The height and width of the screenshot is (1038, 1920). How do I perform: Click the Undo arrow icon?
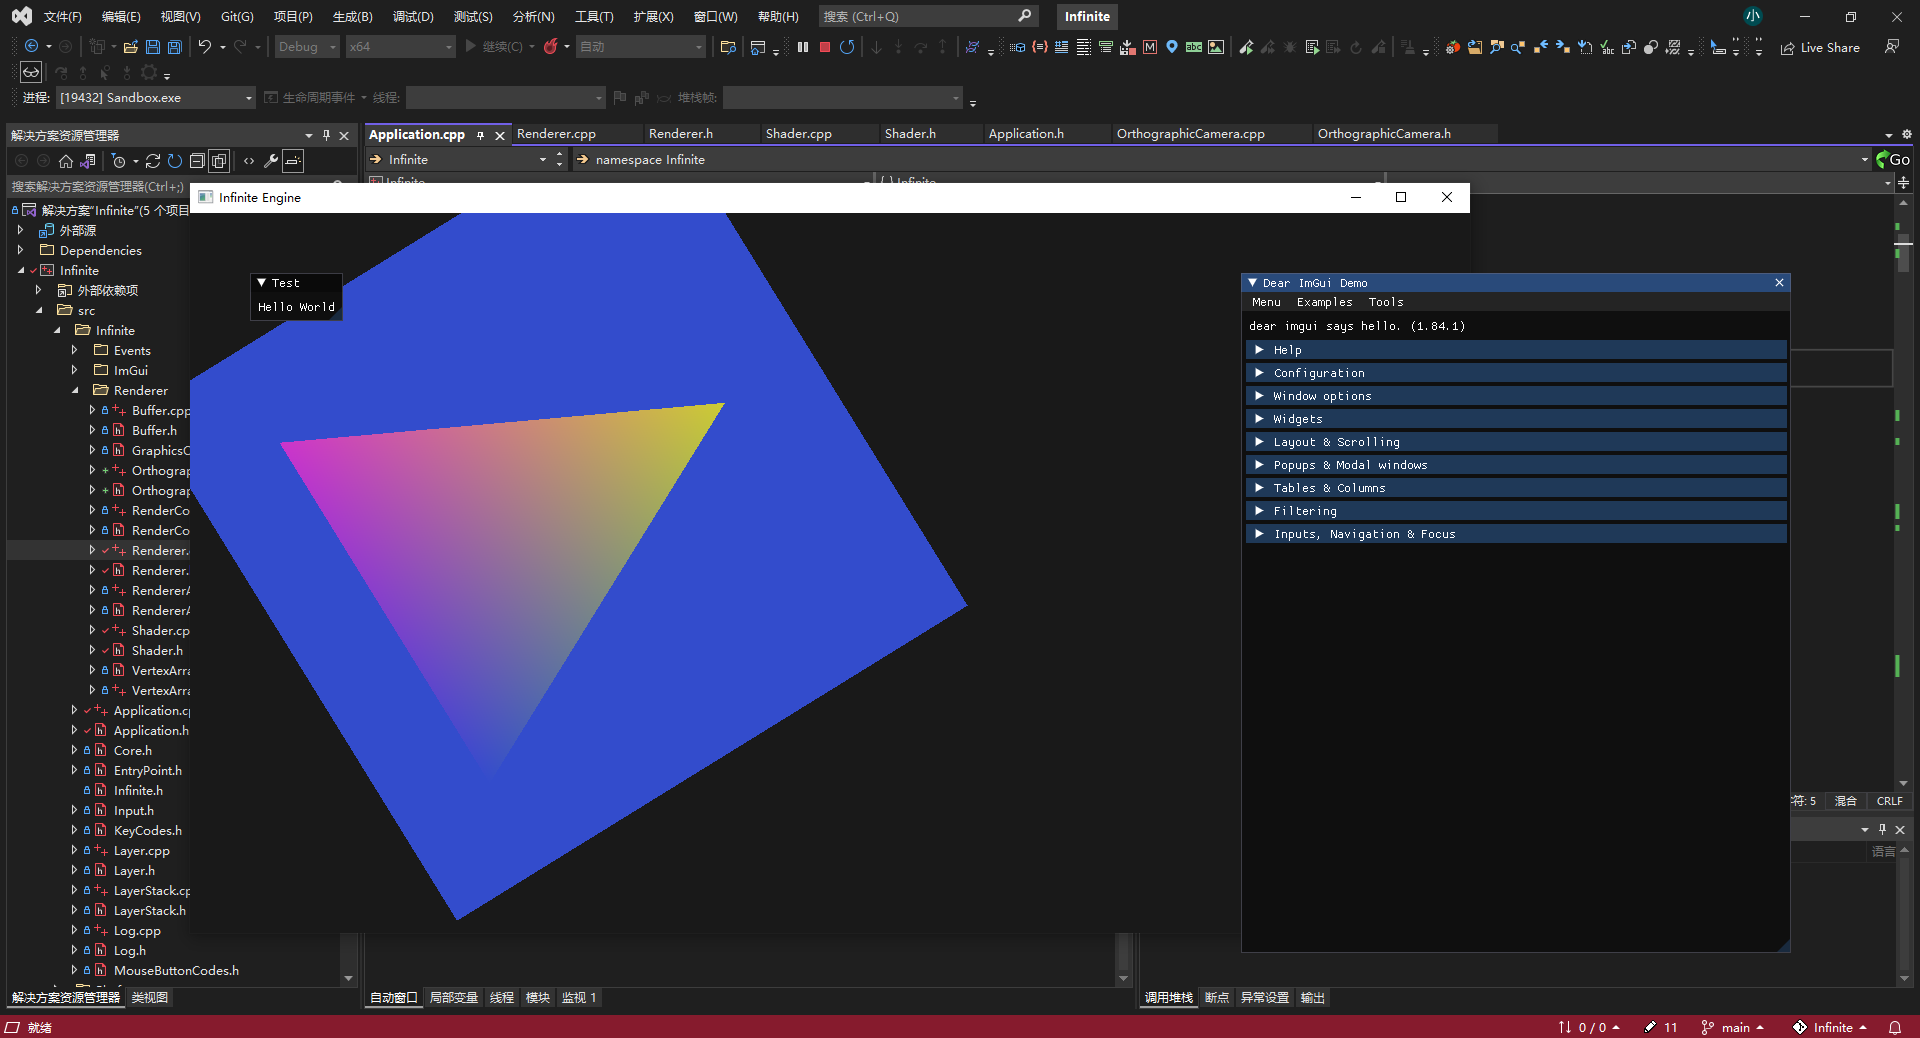205,47
